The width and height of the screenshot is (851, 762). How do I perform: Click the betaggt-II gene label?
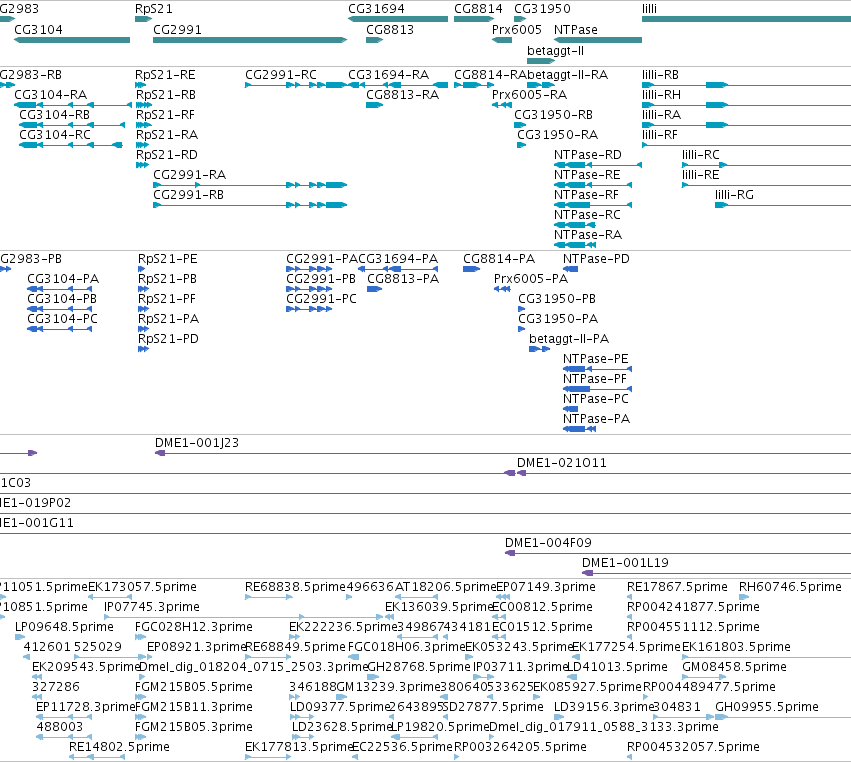(x=555, y=50)
